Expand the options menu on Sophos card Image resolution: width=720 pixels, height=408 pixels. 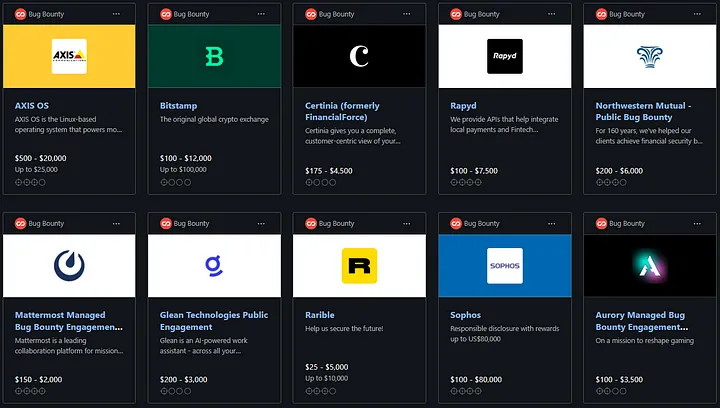[x=552, y=223]
